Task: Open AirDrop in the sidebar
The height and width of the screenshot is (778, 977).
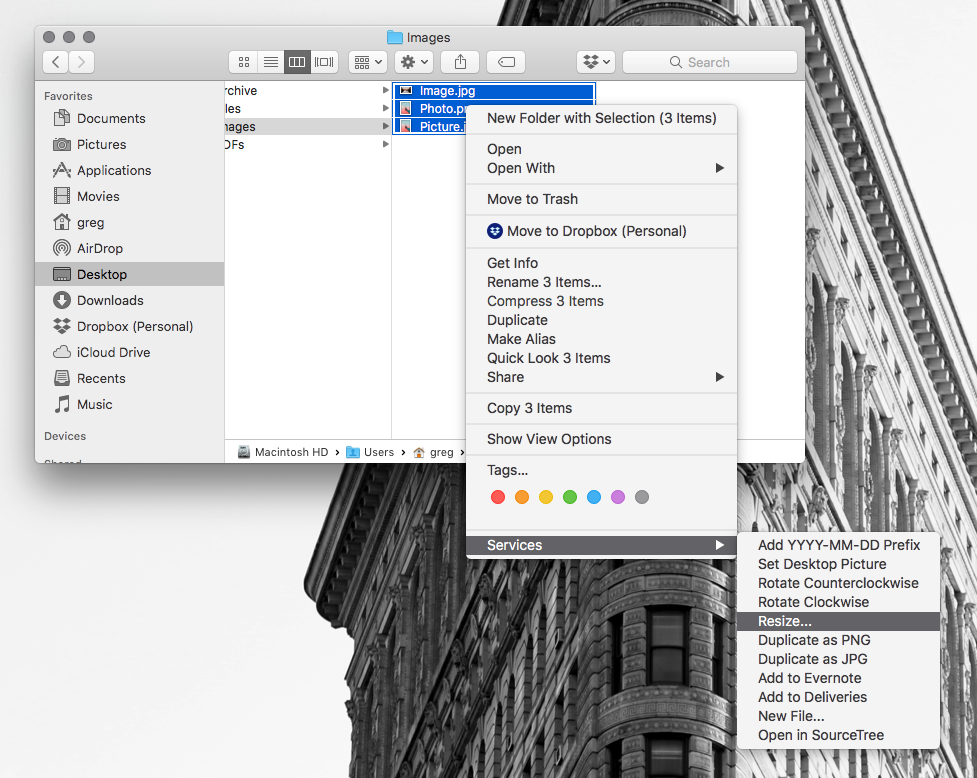Action: tap(130, 249)
